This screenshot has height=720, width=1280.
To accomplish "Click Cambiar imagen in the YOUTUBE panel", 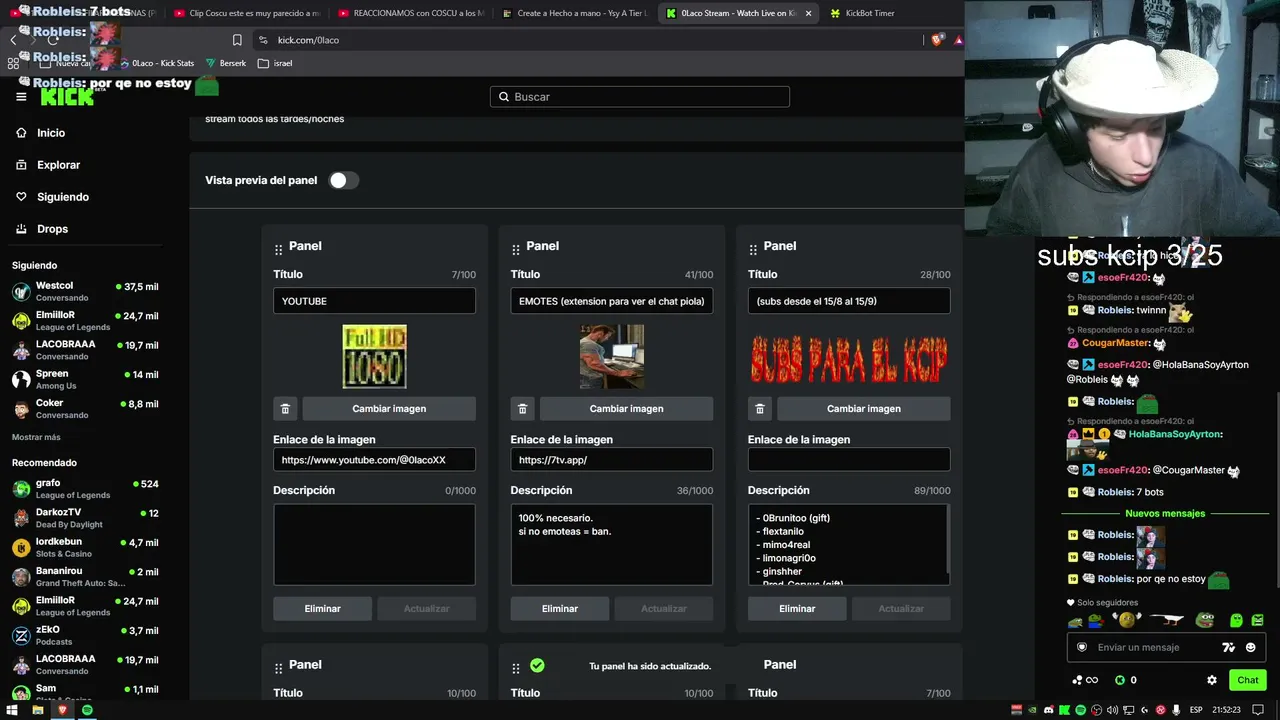I will [x=389, y=408].
